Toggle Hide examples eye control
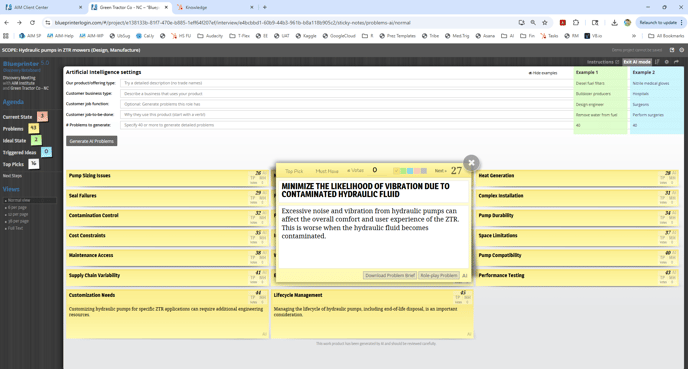The width and height of the screenshot is (688, 369). tap(543, 73)
